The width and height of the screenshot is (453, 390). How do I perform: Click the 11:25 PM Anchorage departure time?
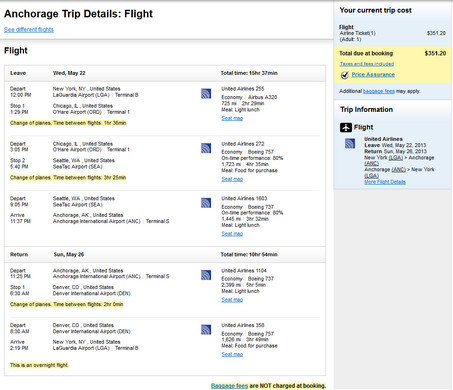(20, 276)
